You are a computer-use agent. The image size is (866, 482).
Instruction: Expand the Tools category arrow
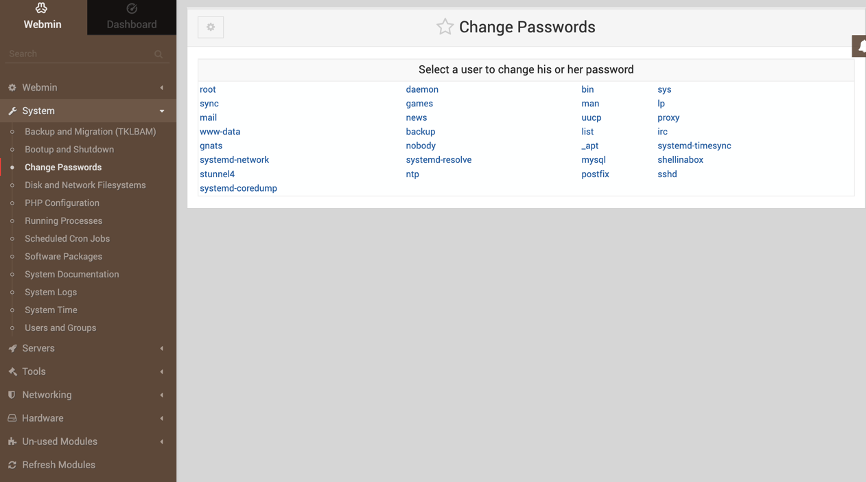pyautogui.click(x=162, y=372)
